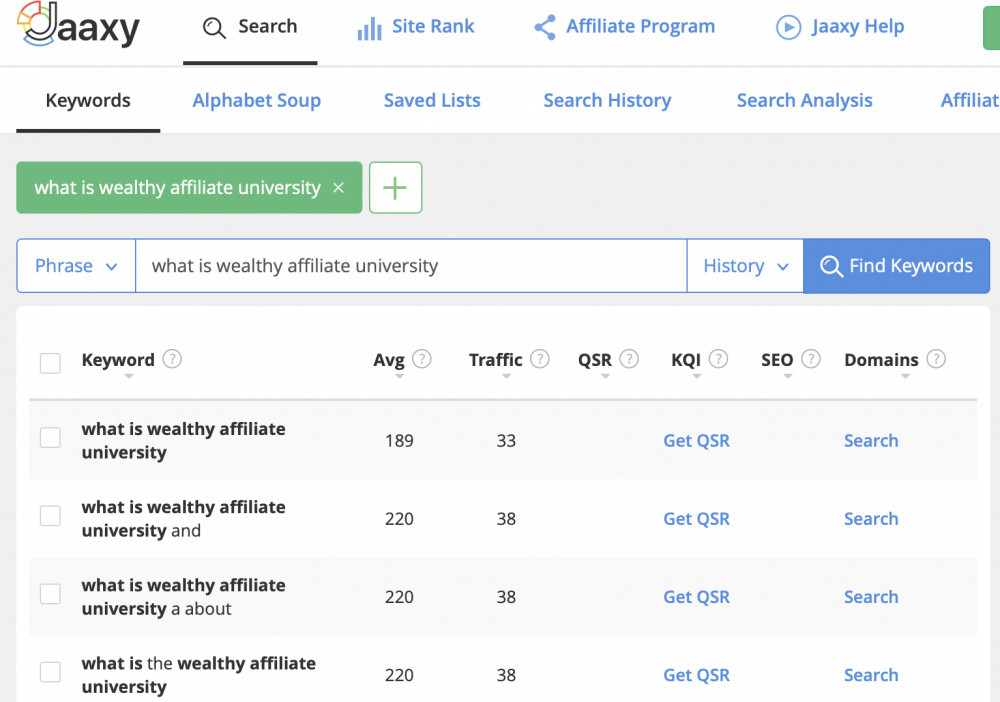Open the Phrase match type dropdown

coord(76,266)
